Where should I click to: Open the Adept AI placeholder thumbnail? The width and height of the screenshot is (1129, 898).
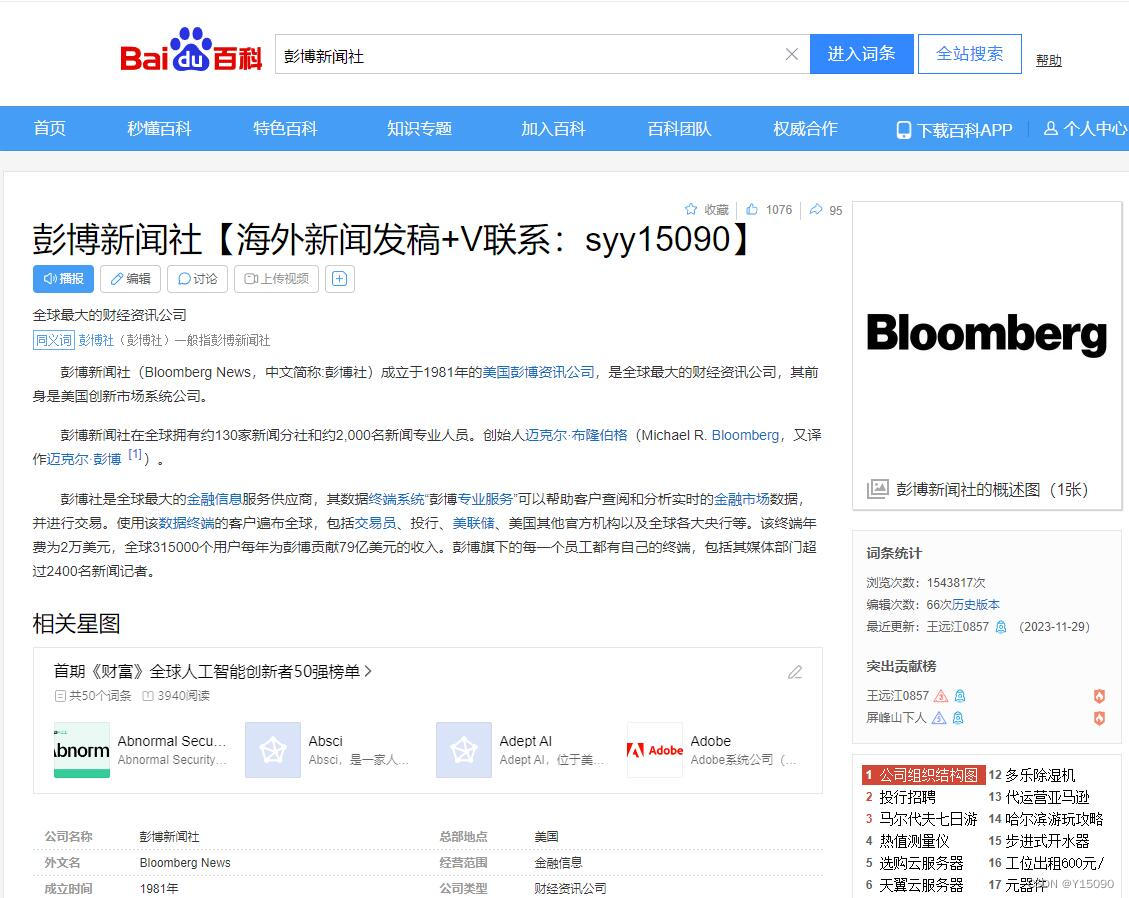point(464,750)
